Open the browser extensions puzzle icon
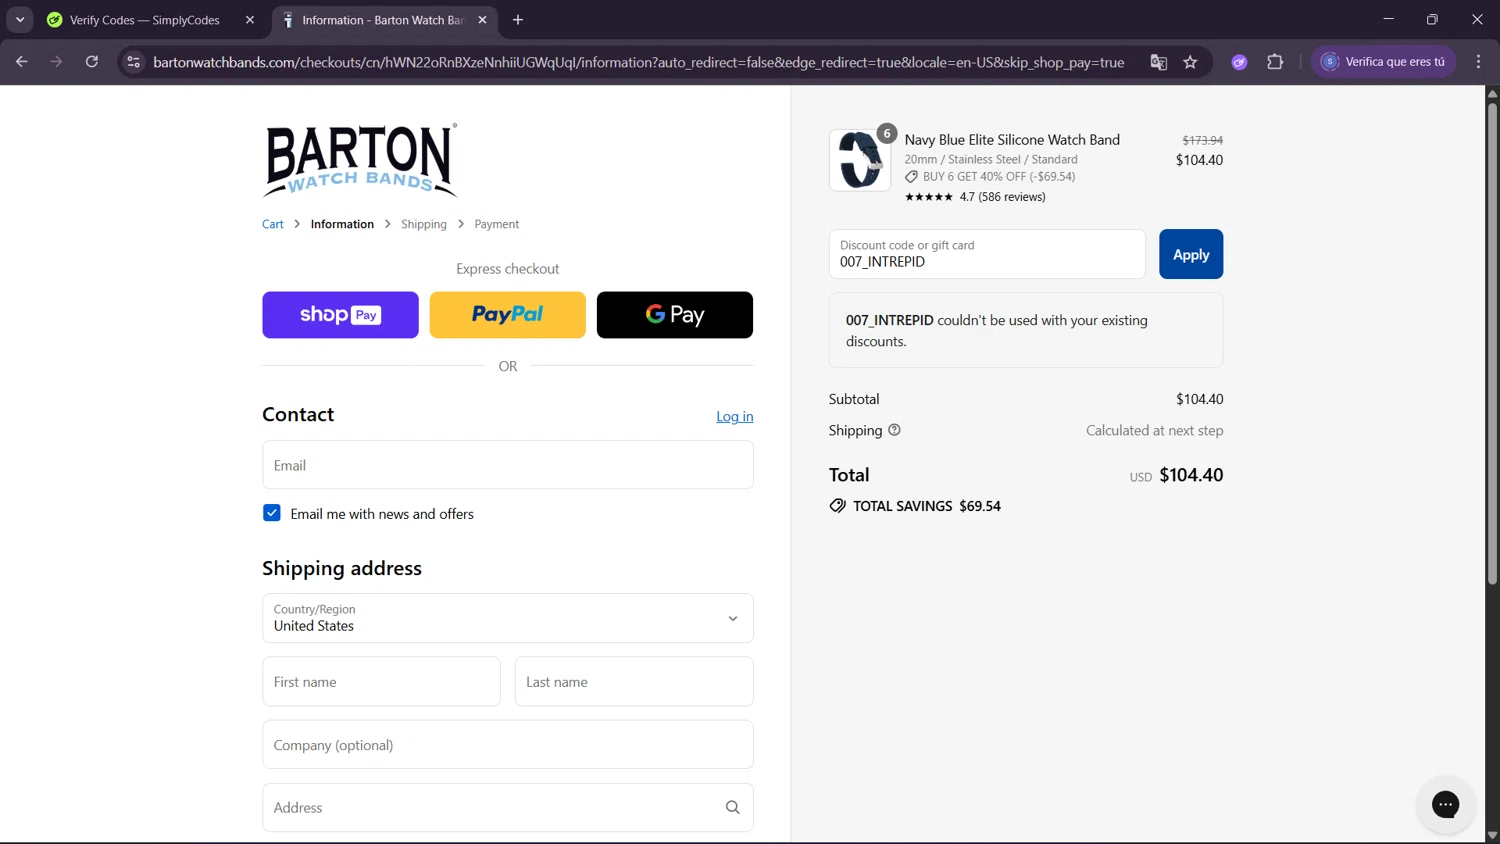This screenshot has width=1500, height=844. (1275, 62)
